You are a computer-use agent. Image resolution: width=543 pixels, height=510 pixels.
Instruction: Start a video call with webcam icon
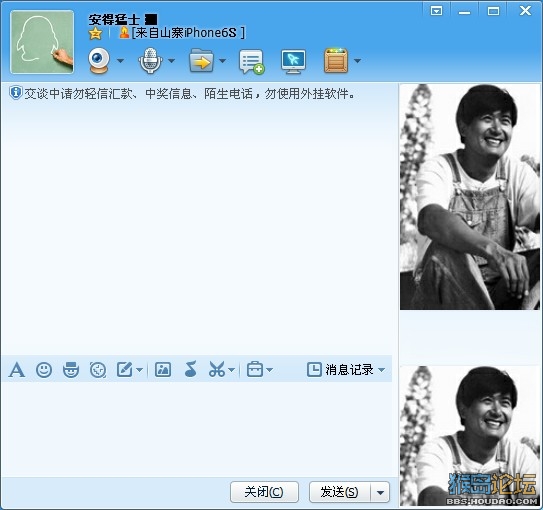pos(99,61)
